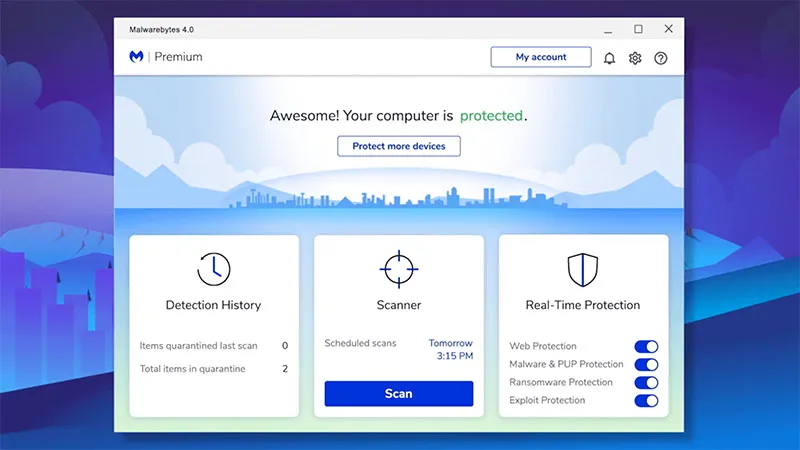This screenshot has width=800, height=450.
Task: Switch off Ransomware Protection
Action: 646,383
